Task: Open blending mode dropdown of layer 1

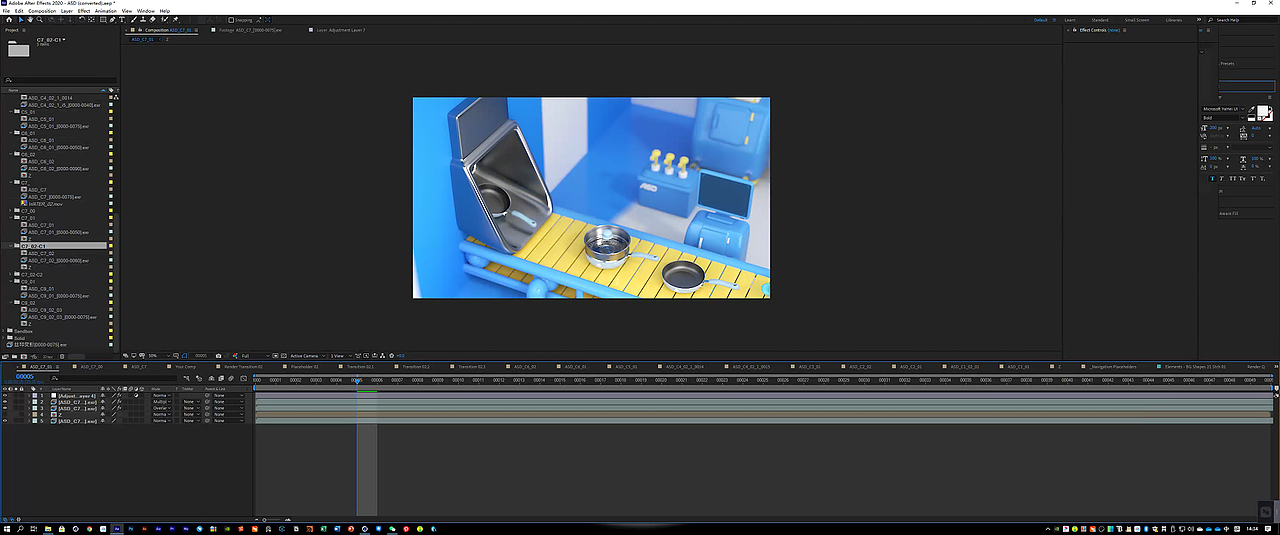Action: (162, 396)
